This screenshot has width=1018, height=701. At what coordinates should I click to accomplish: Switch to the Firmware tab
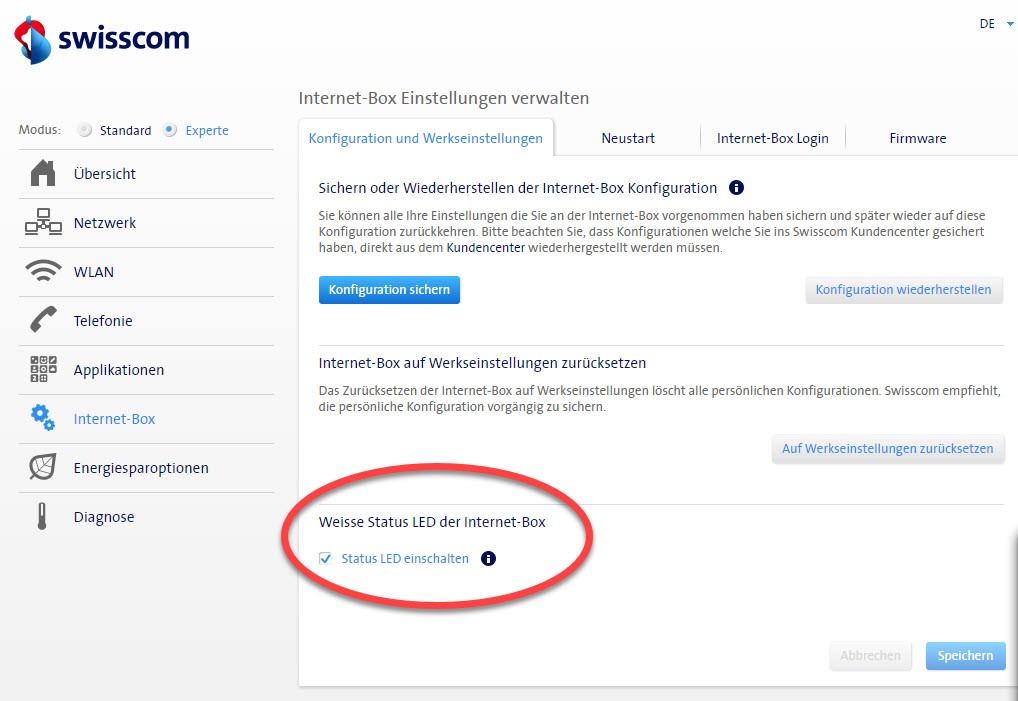pyautogui.click(x=917, y=138)
